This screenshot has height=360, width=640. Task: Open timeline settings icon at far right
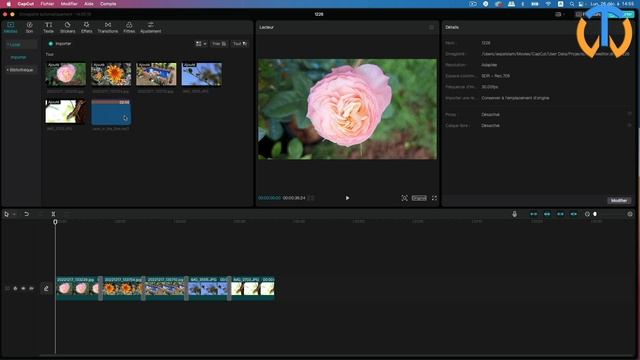[x=630, y=214]
